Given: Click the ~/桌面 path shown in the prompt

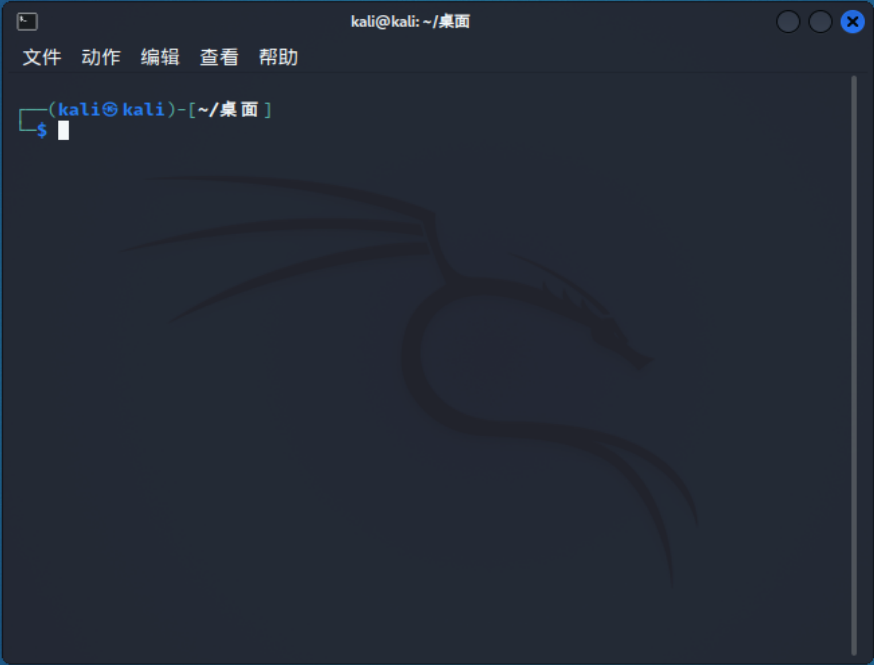Looking at the screenshot, I should [x=230, y=109].
